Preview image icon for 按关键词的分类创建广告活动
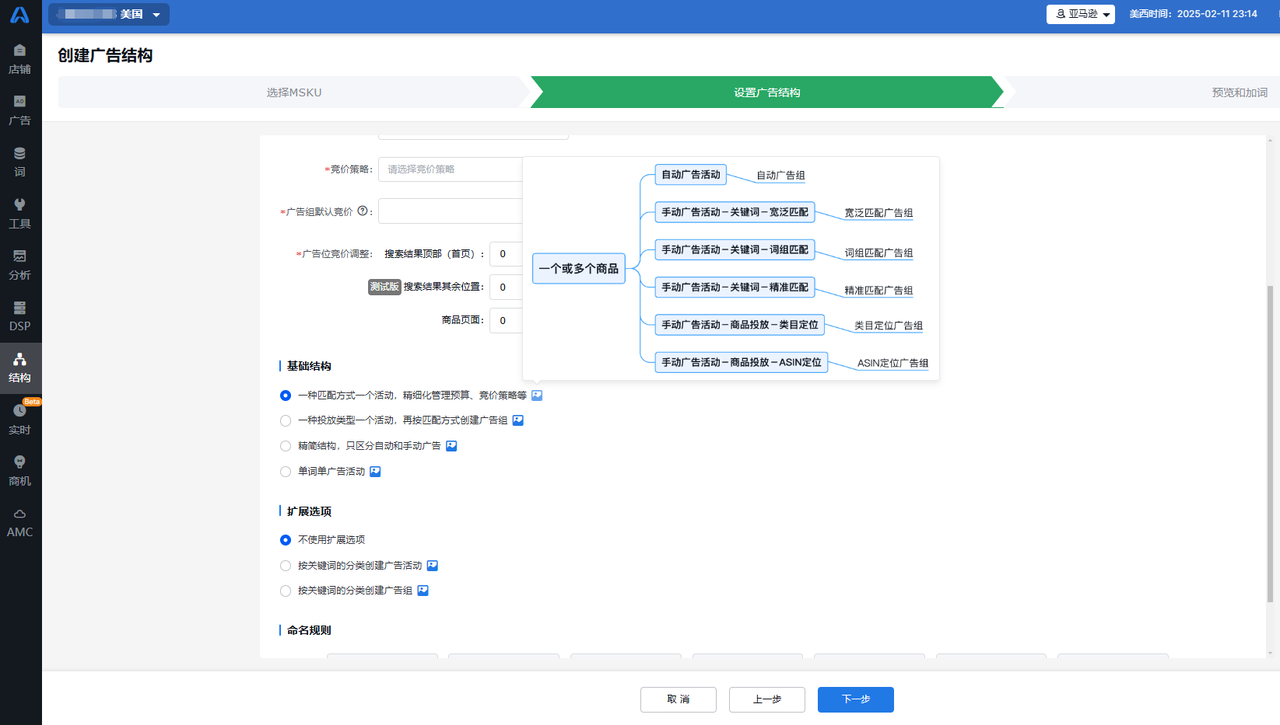The image size is (1280, 725). coord(432,565)
